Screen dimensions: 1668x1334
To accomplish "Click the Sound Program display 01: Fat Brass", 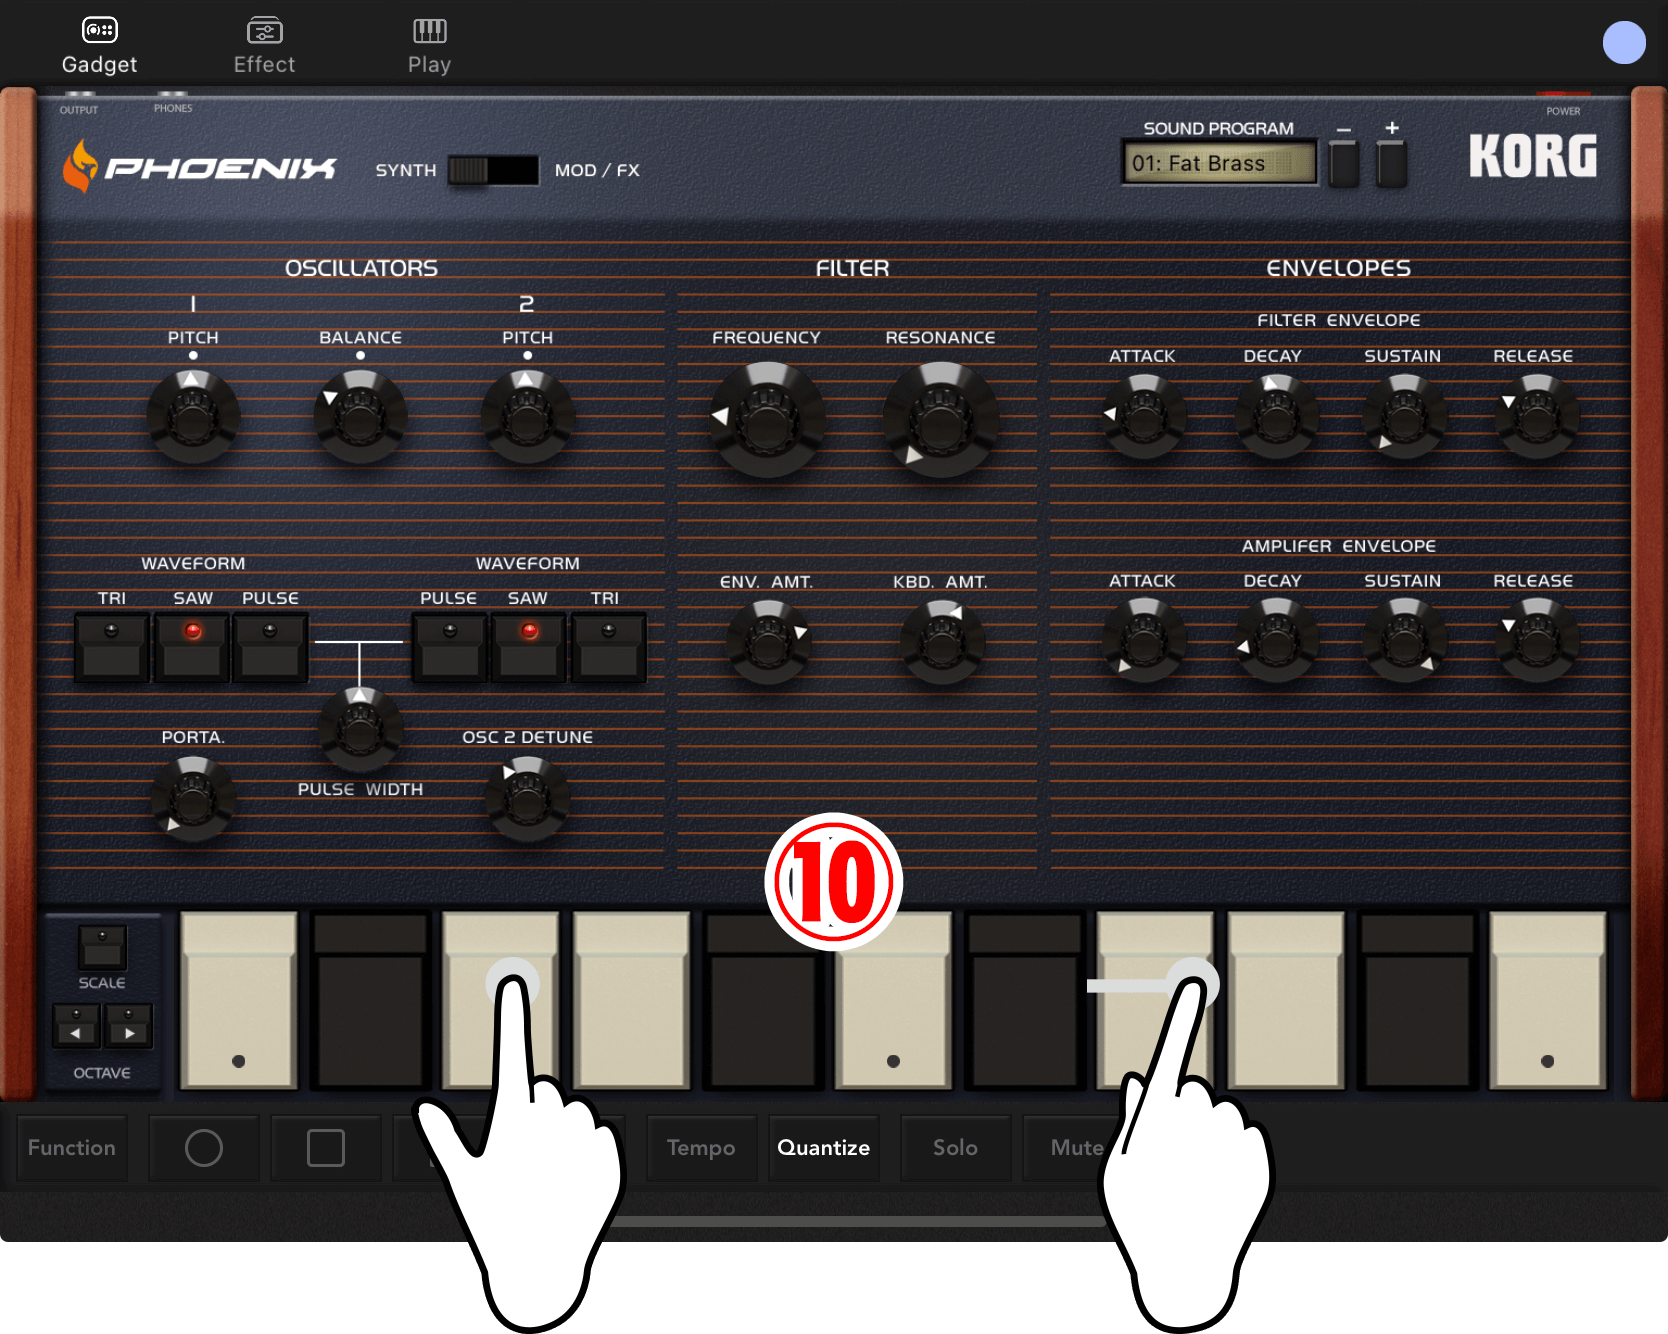I will point(1218,163).
